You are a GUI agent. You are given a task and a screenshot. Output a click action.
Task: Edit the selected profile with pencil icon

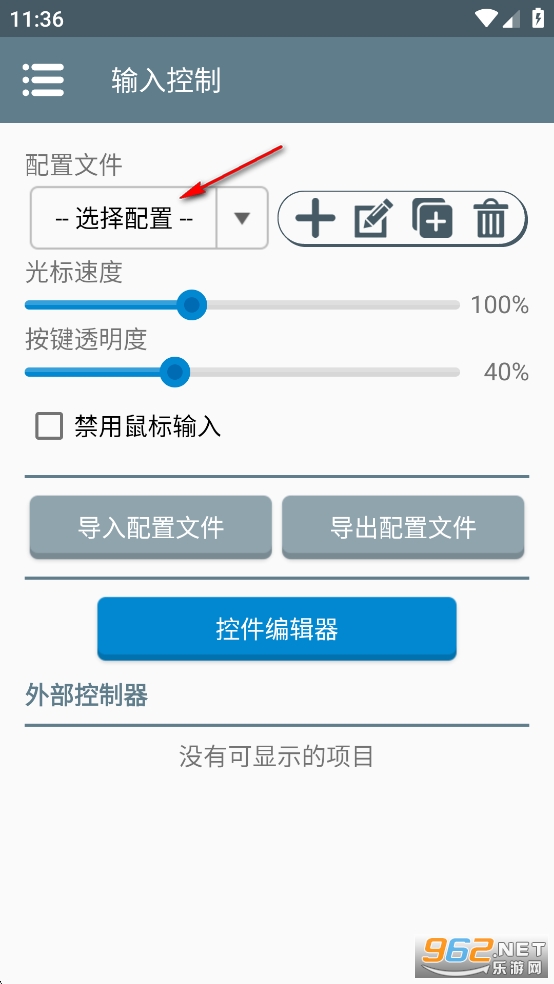[373, 219]
